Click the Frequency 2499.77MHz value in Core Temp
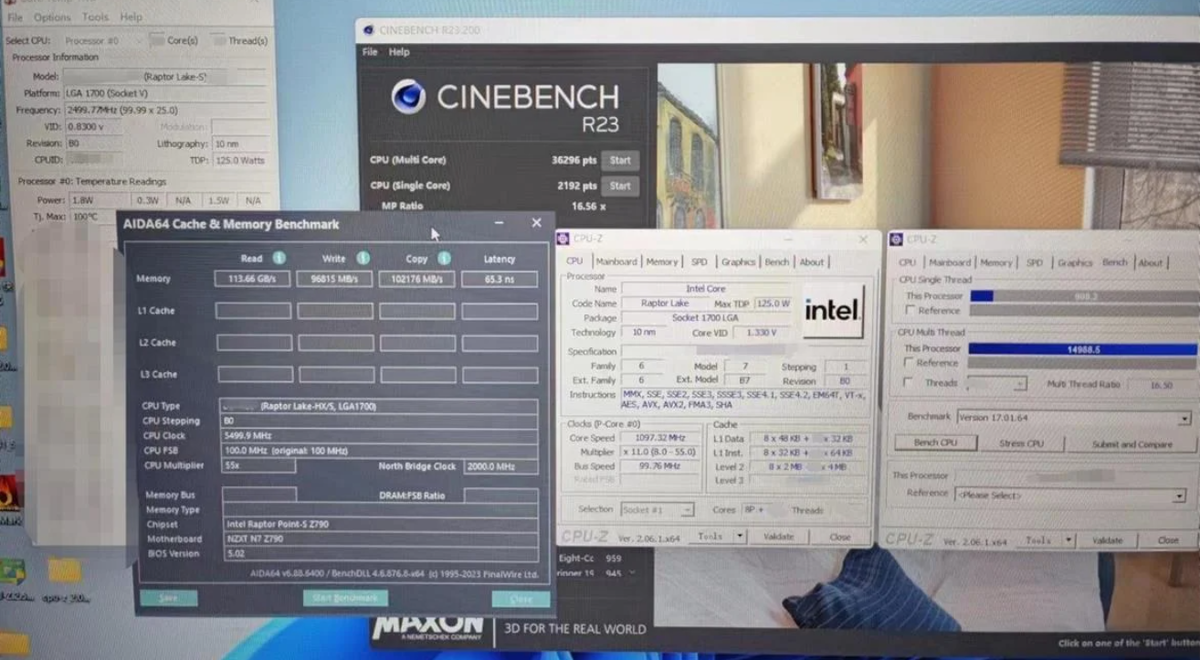The width and height of the screenshot is (1200, 660). [x=166, y=110]
